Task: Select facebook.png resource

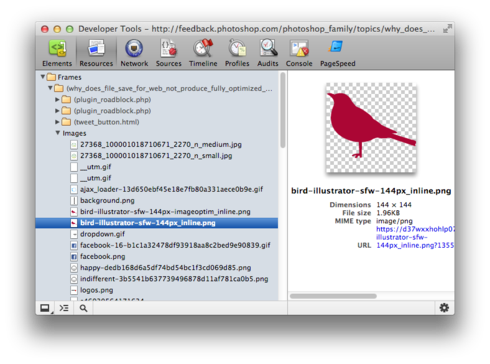Action: (x=103, y=256)
